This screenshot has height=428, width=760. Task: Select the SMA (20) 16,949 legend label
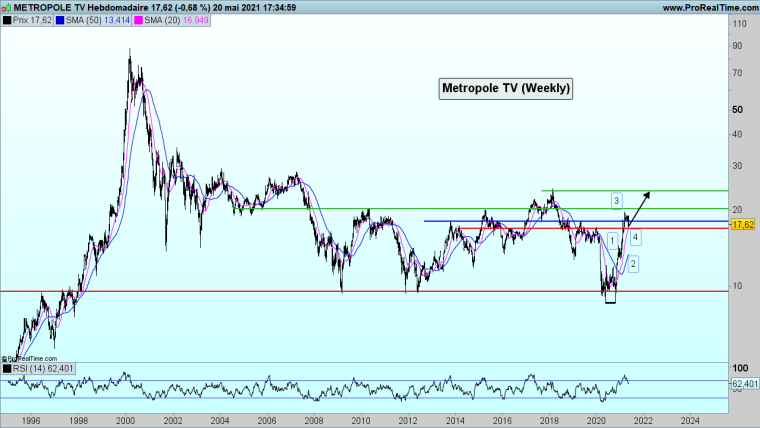pos(176,20)
